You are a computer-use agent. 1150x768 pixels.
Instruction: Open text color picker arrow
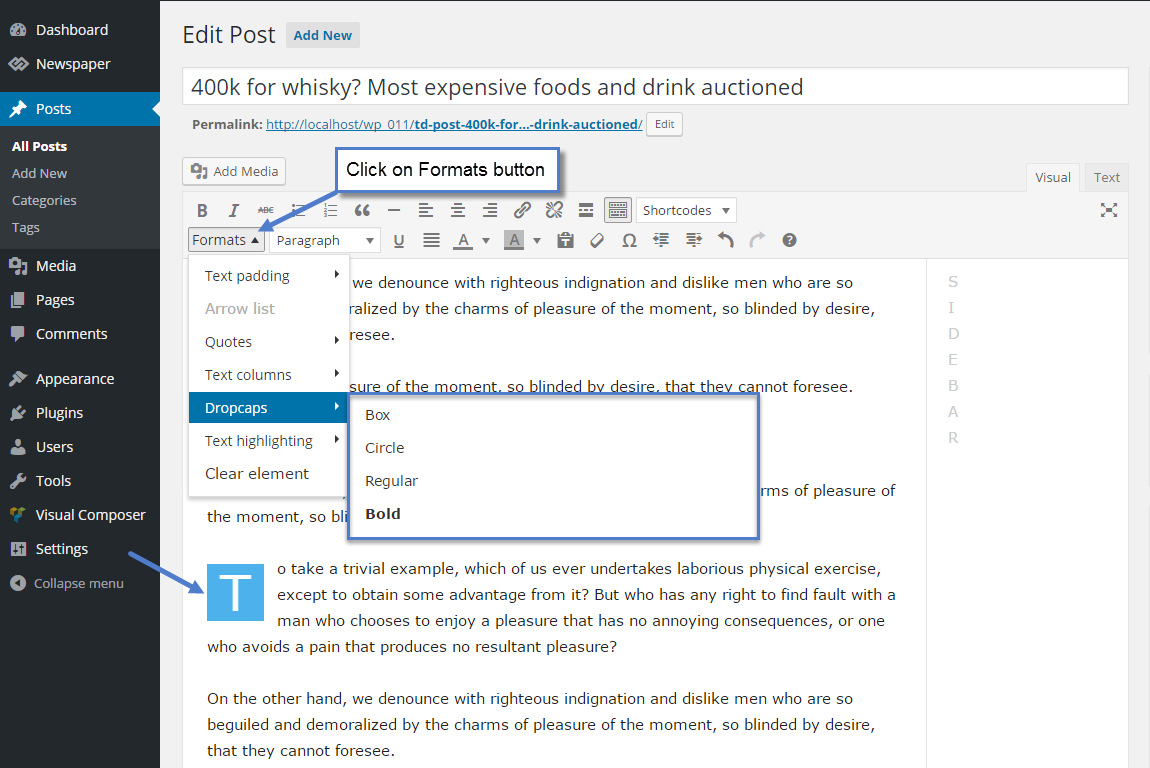(x=486, y=241)
